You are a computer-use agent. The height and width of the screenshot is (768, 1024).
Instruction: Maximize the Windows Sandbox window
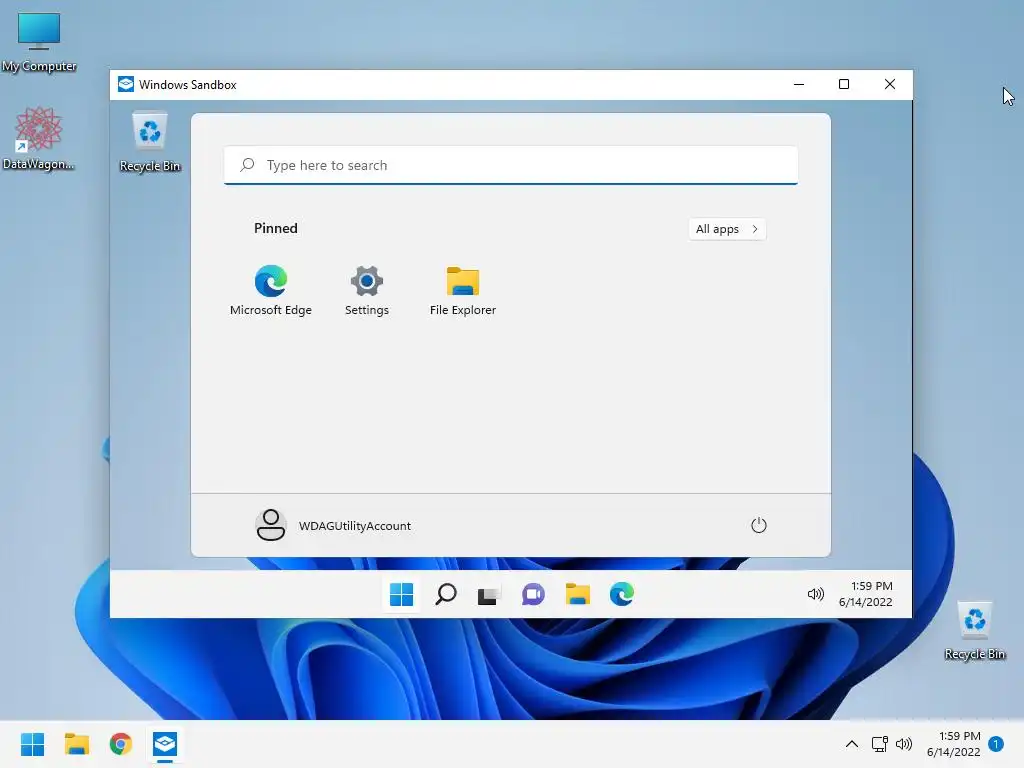844,84
